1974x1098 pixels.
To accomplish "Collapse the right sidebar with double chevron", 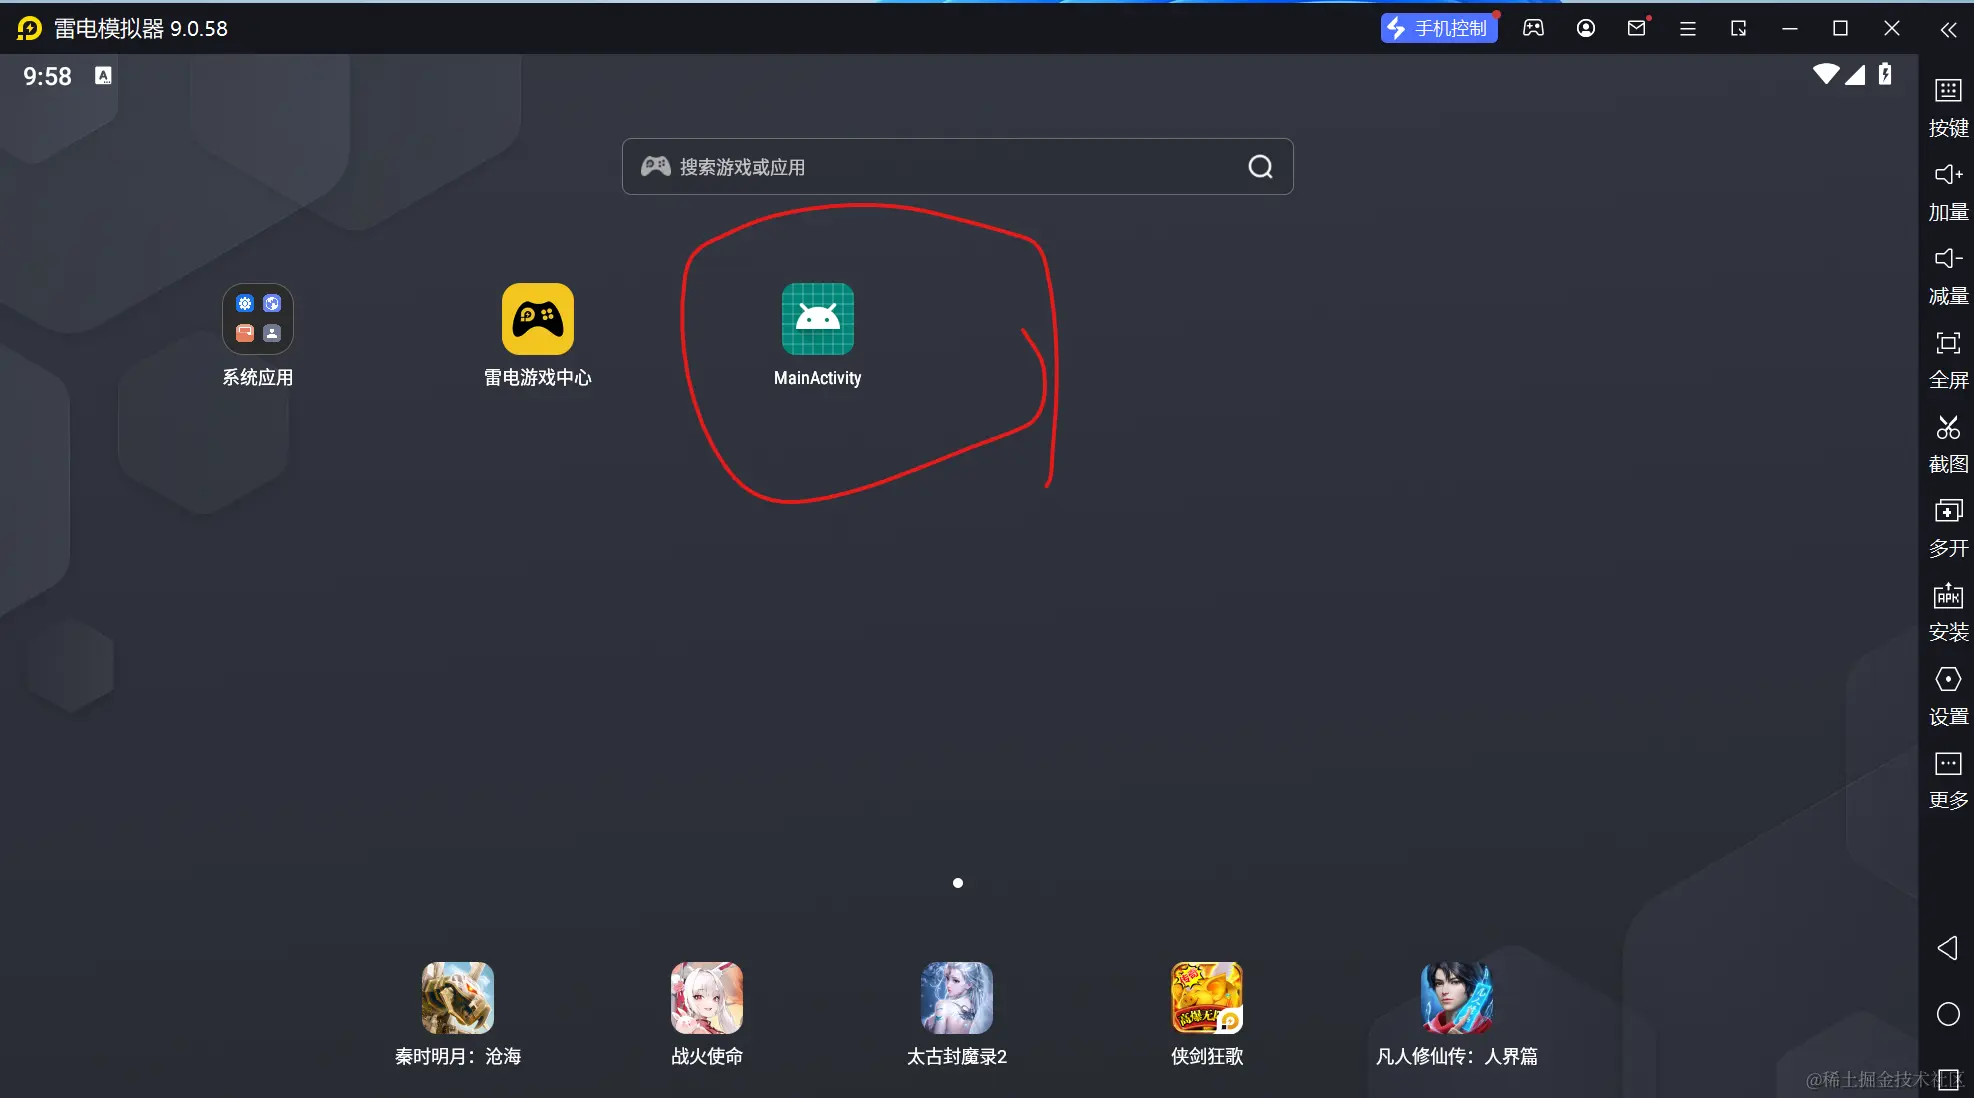I will pyautogui.click(x=1948, y=30).
